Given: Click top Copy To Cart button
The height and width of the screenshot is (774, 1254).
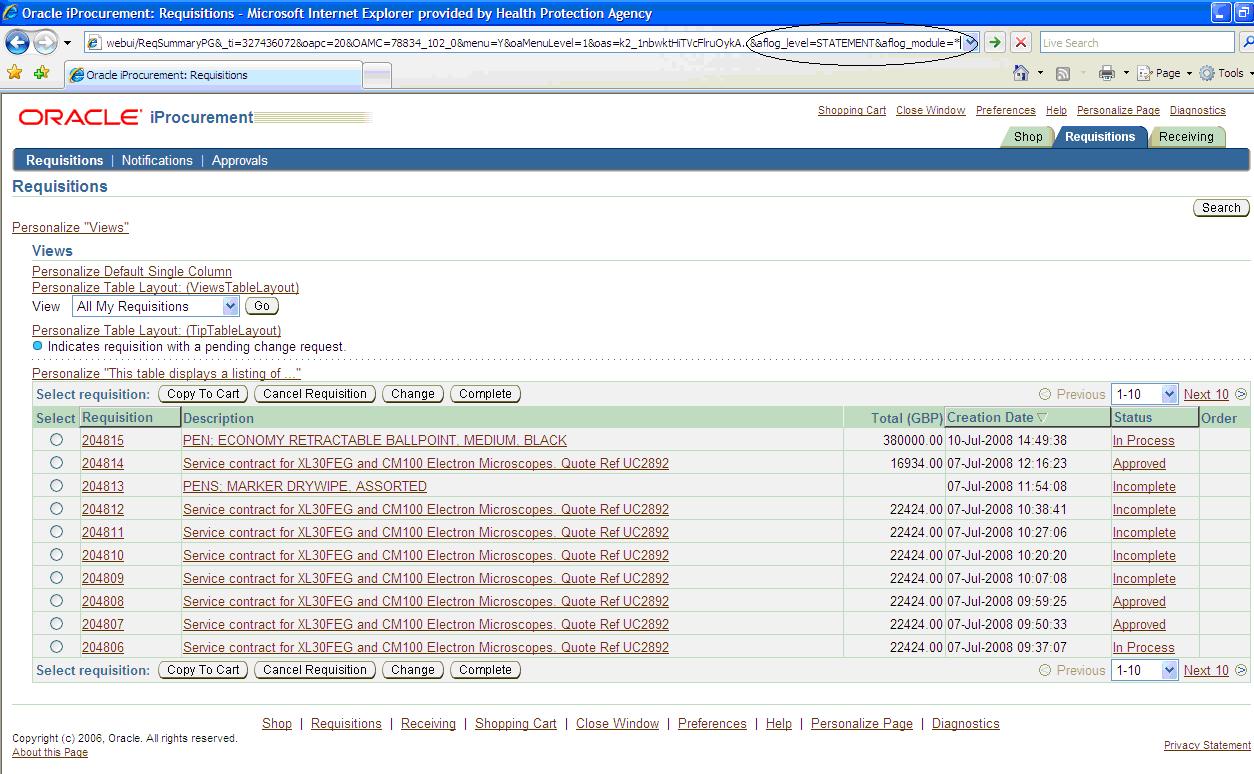Looking at the screenshot, I should click(x=203, y=394).
